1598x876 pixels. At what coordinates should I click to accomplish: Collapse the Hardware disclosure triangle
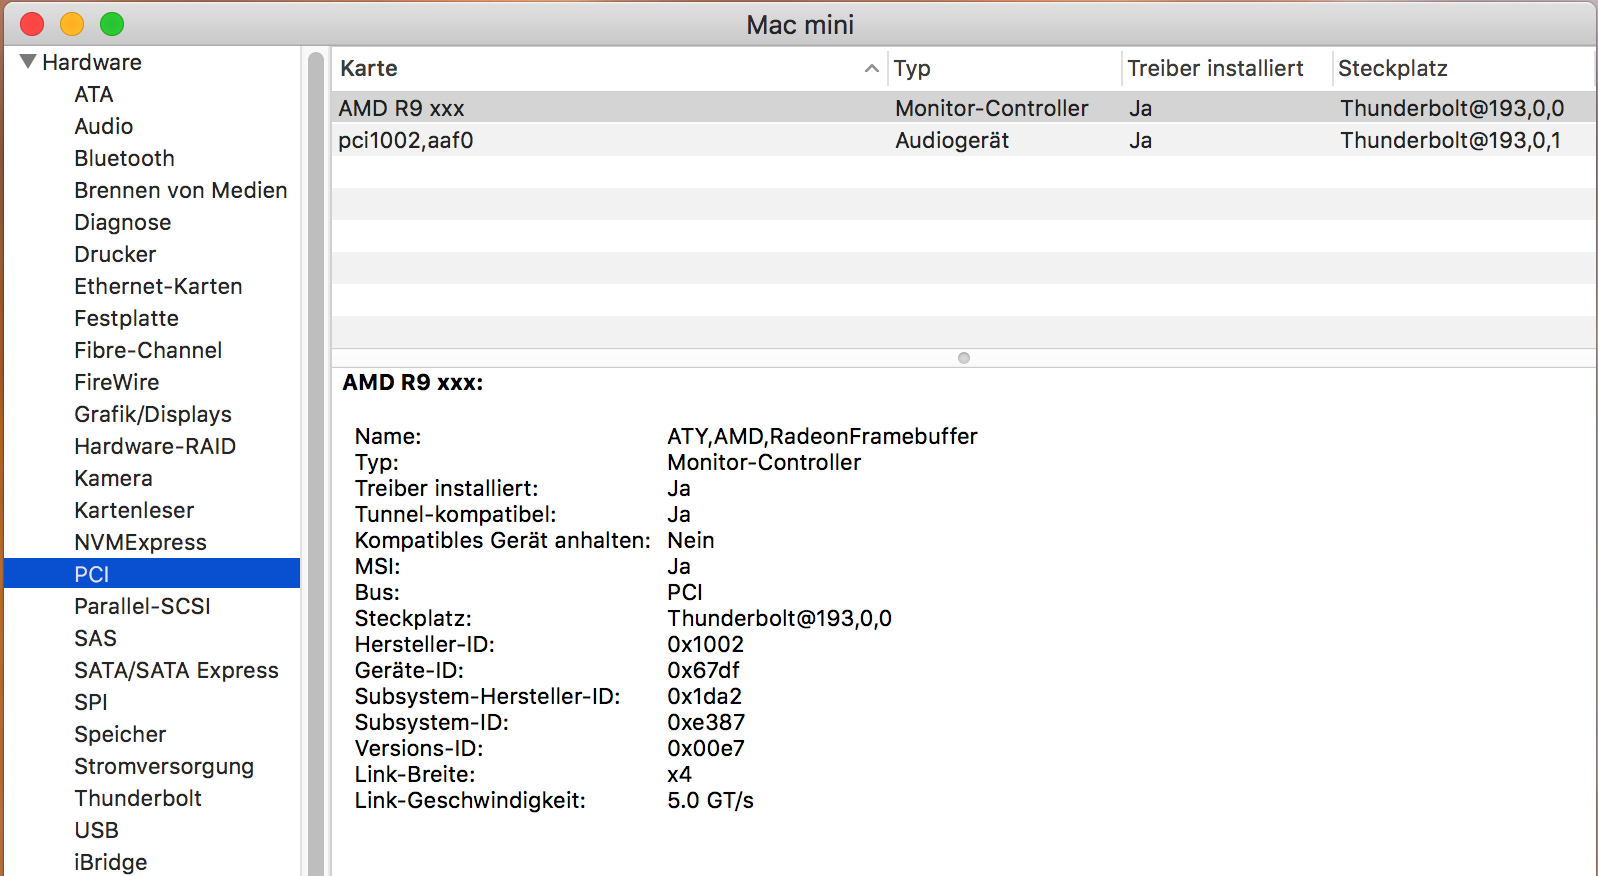pyautogui.click(x=28, y=62)
